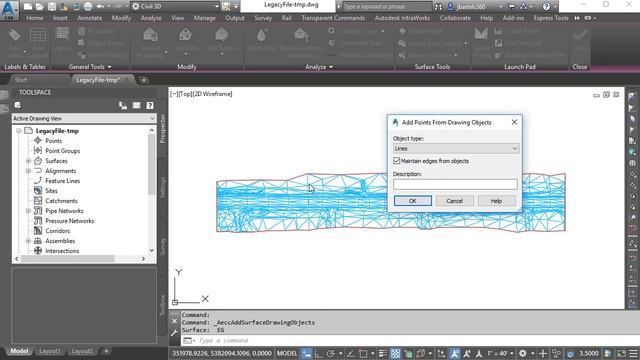Click the new drawing tab plus button
The height and width of the screenshot is (360, 640).
pos(144,80)
